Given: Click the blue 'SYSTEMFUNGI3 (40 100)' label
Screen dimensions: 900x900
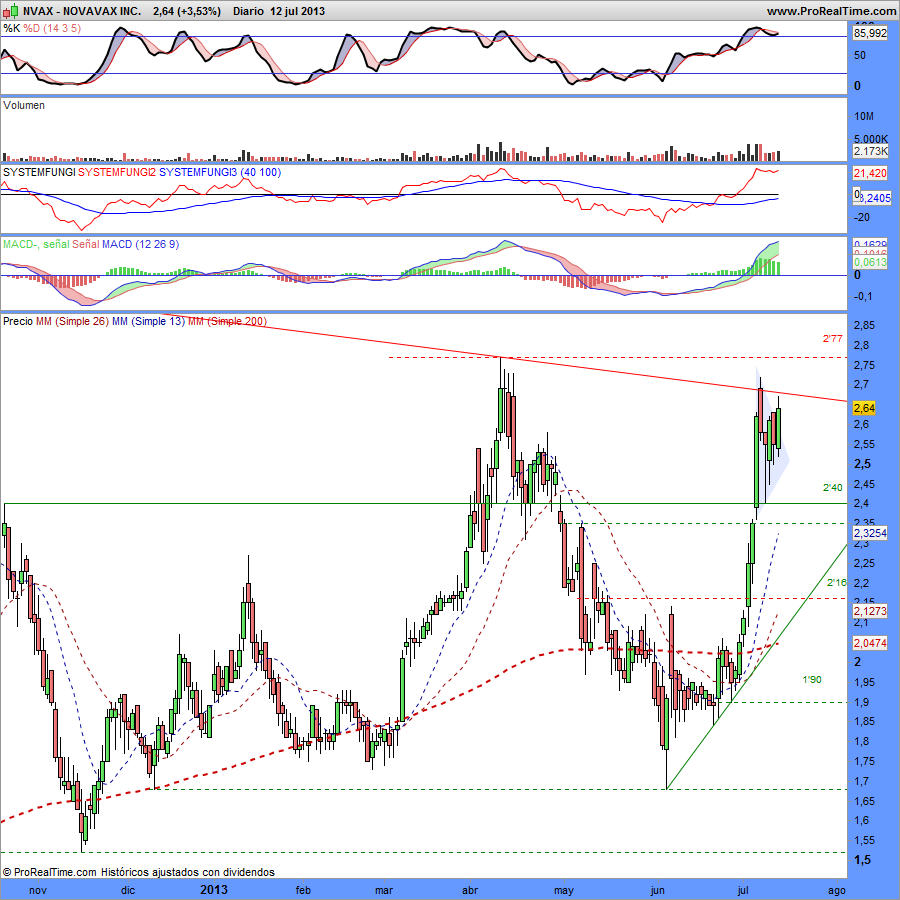Looking at the screenshot, I should pyautogui.click(x=220, y=172).
